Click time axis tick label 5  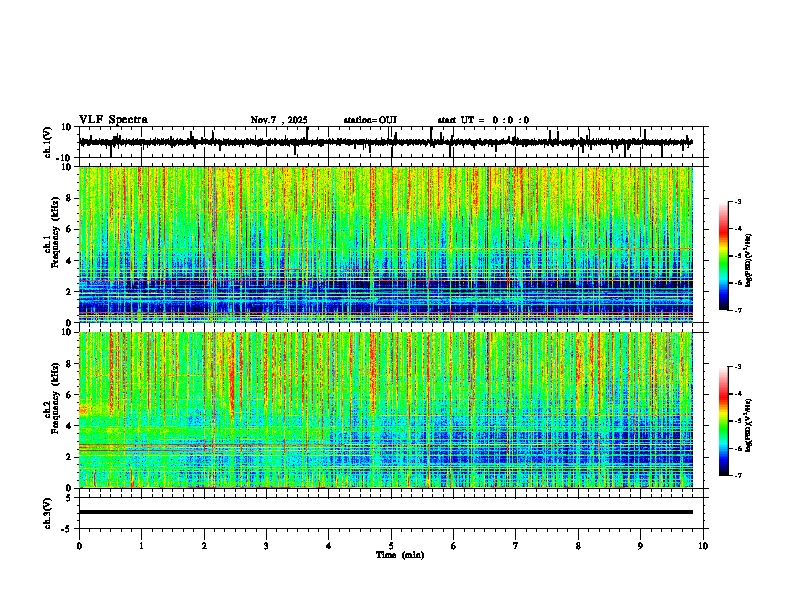tap(391, 546)
